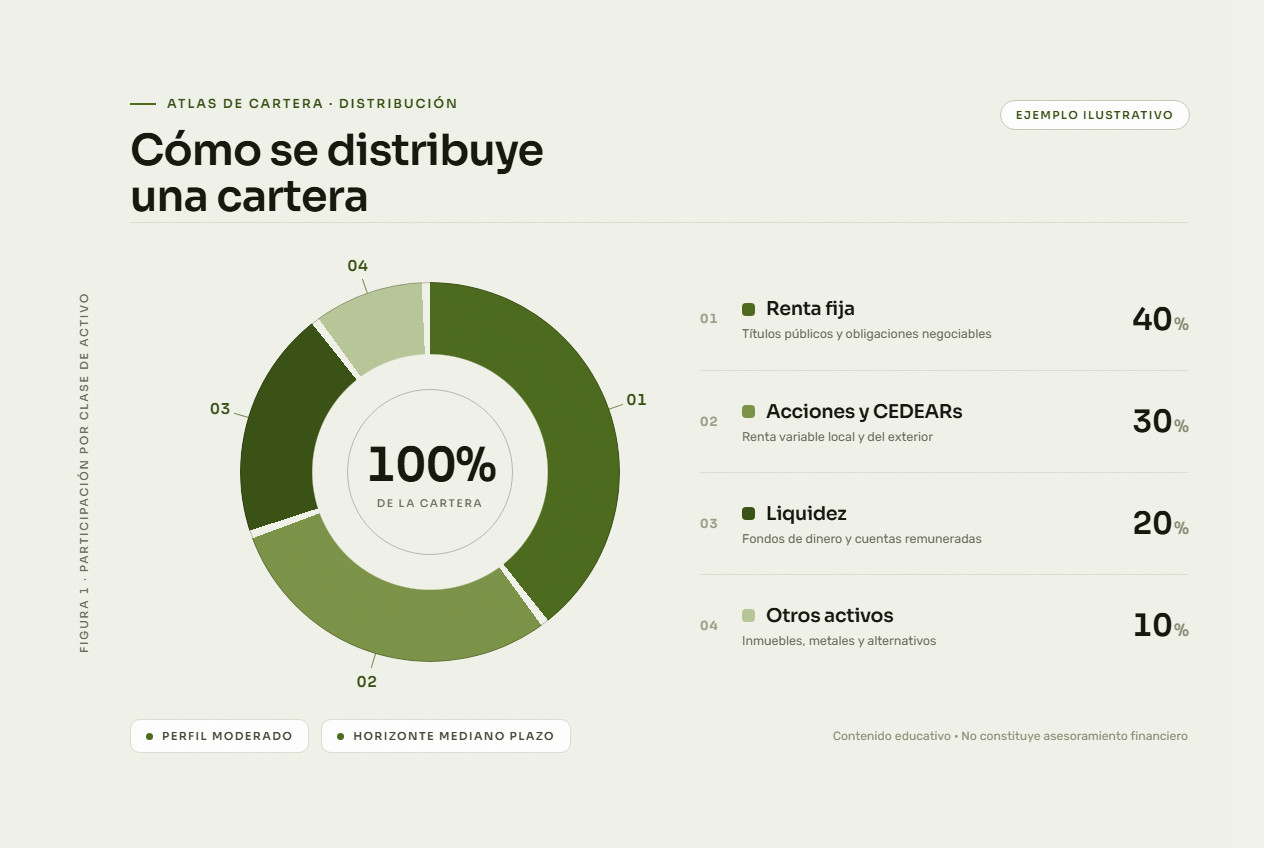Click the legend index 01 next to Renta fija
This screenshot has height=848, width=1264.
point(709,319)
